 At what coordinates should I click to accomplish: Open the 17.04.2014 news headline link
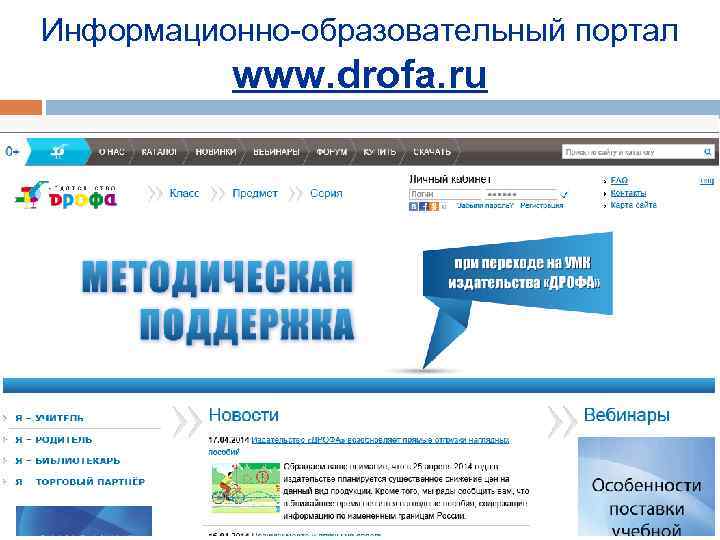pyautogui.click(x=359, y=446)
